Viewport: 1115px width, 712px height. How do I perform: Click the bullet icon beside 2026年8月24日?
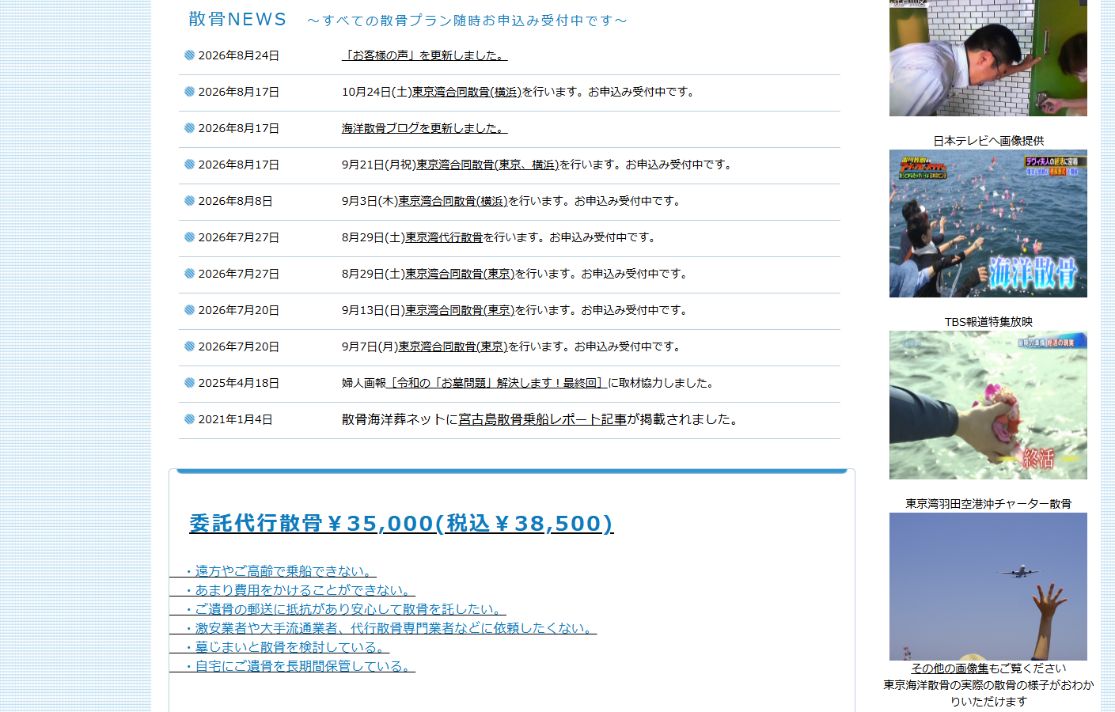point(189,55)
